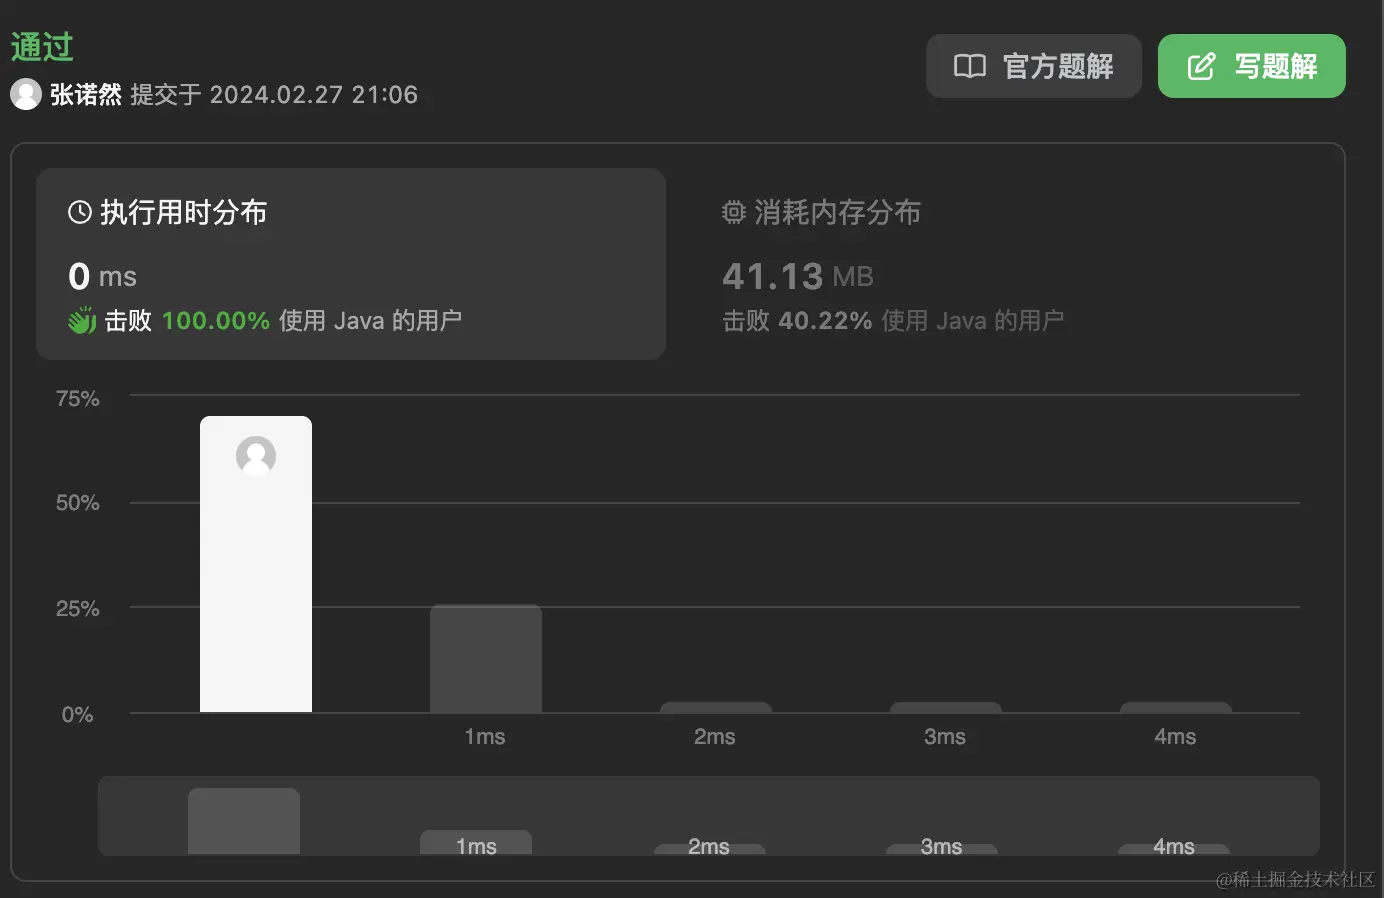The width and height of the screenshot is (1384, 898).
Task: Click the clock icon beside 执行用时分布
Action: [x=79, y=212]
